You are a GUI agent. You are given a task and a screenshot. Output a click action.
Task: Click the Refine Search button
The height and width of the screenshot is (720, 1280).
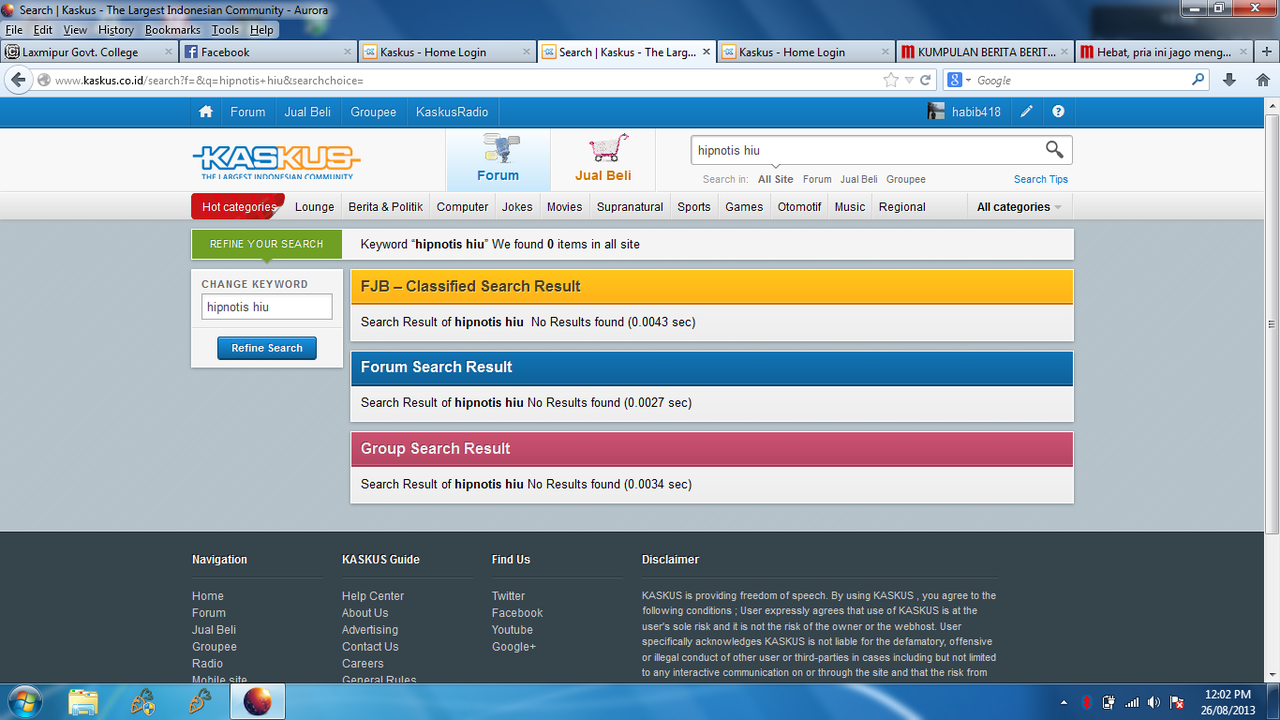(267, 348)
